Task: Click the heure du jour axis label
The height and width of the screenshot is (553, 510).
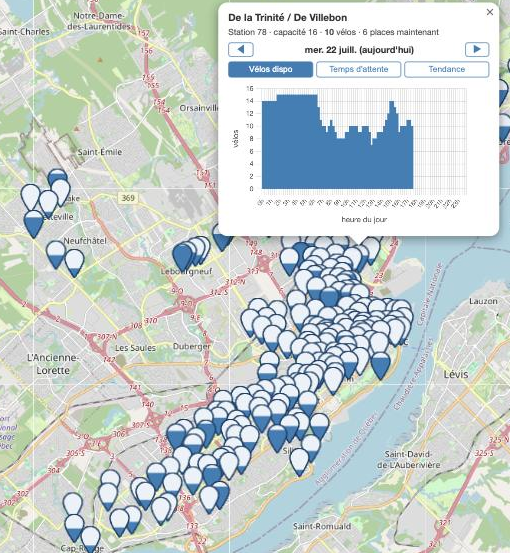Action: 364,219
